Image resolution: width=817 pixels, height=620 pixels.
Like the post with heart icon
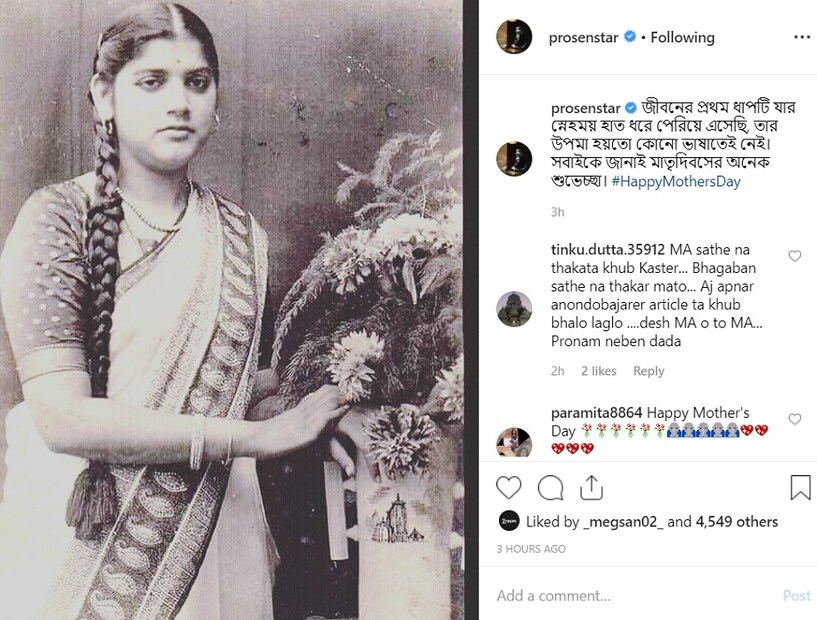tap(509, 488)
